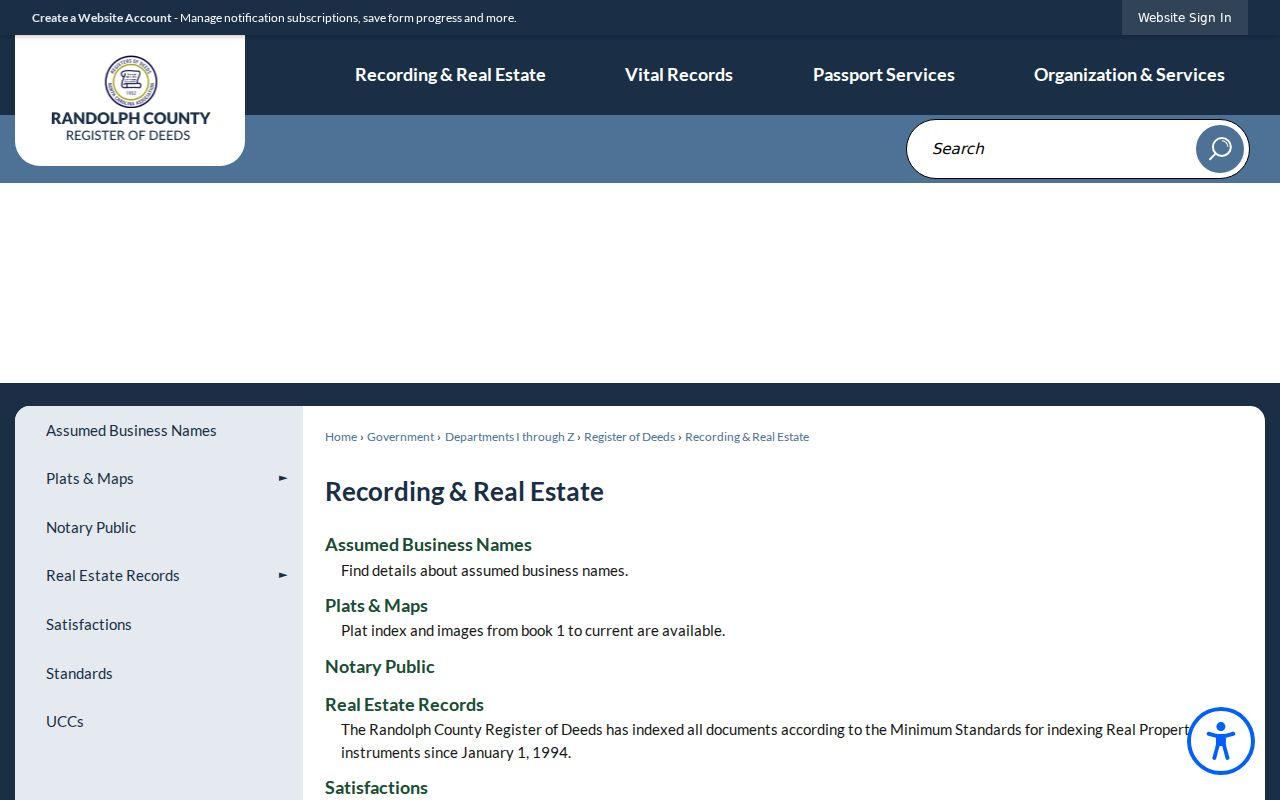Click text 'Plat index and images from book 1'

453,631
